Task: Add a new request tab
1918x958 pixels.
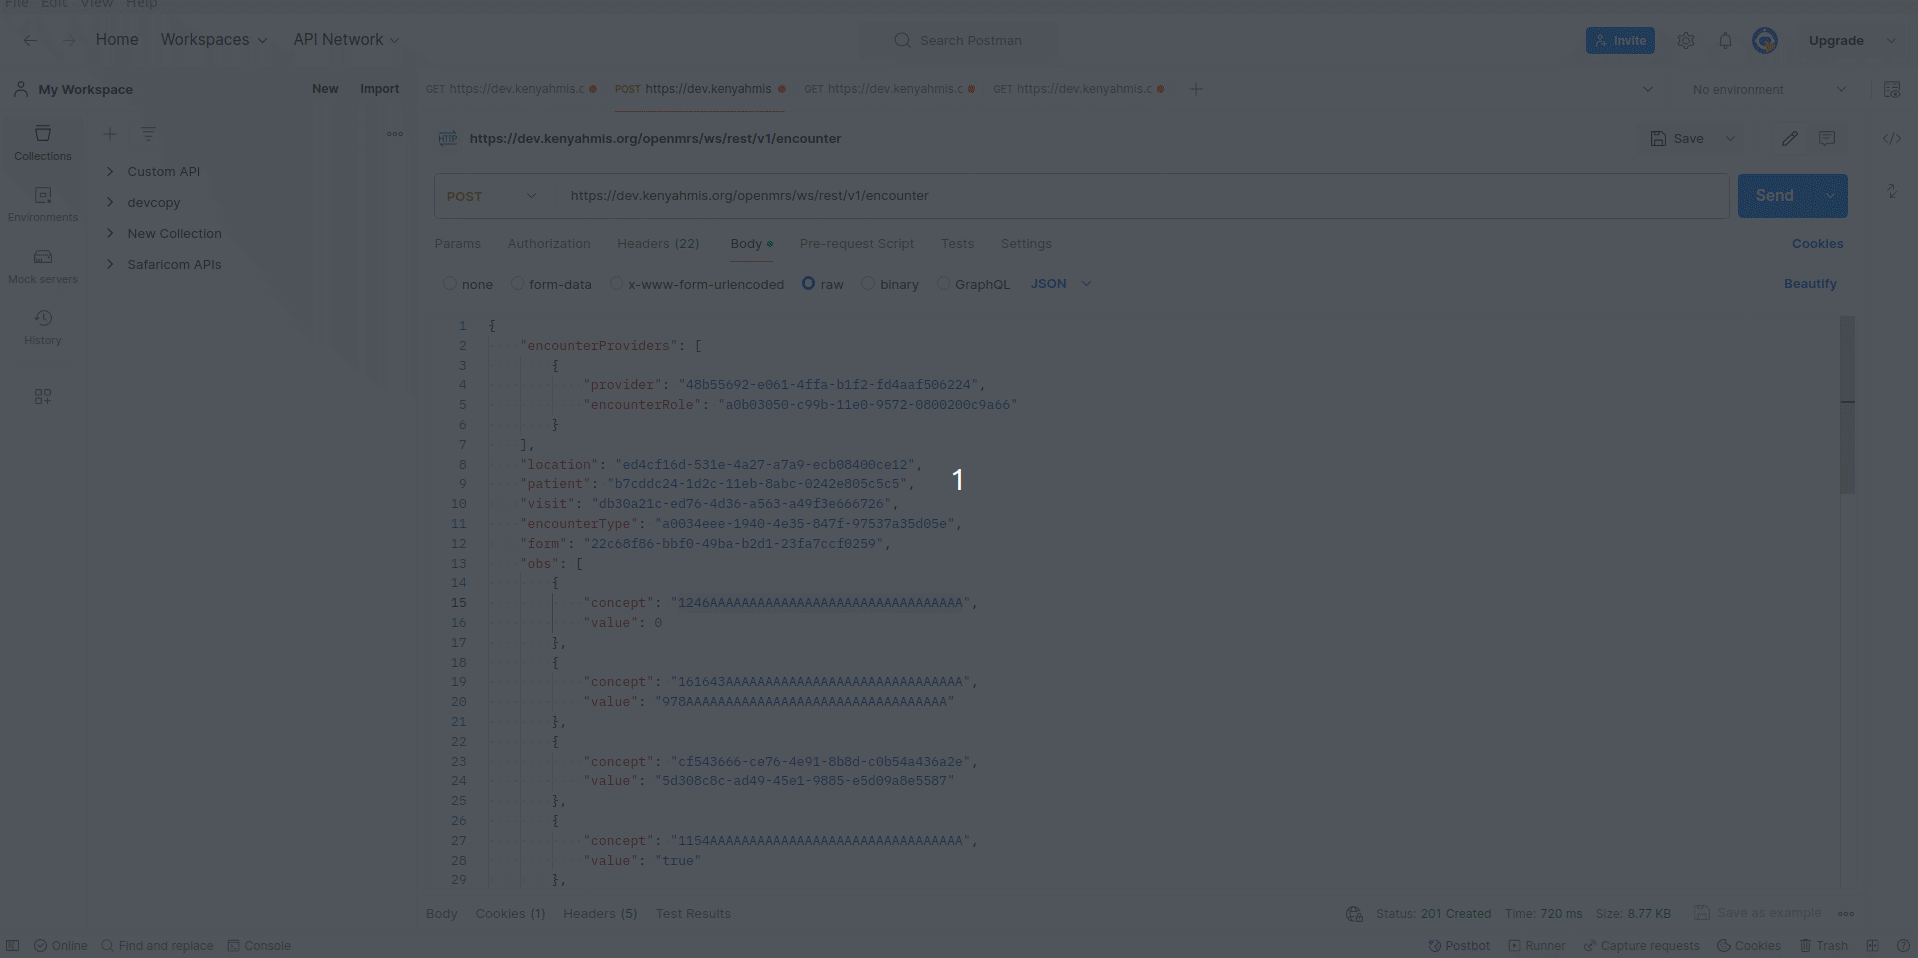Action: (1195, 89)
